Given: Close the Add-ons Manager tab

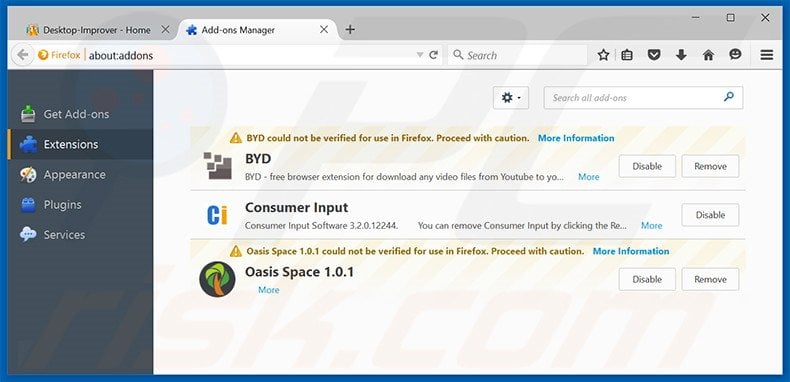Looking at the screenshot, I should tap(324, 30).
